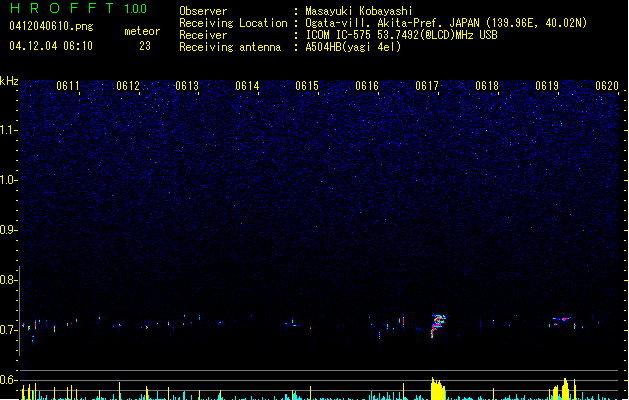
Task: Click the 'Receiving Location' label
Action: [x=233, y=23]
